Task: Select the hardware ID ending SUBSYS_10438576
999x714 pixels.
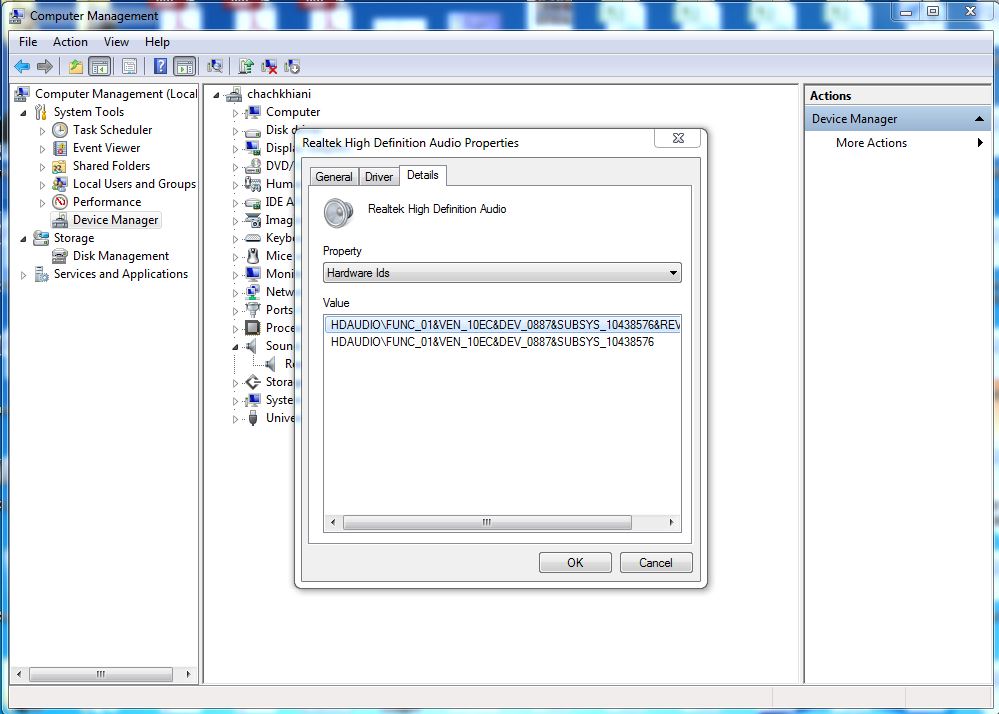Action: (492, 342)
